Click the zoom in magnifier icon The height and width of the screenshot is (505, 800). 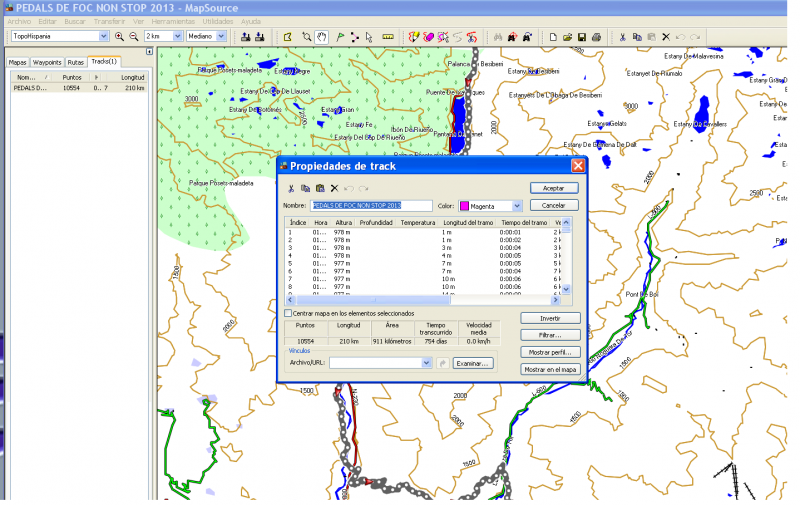[120, 36]
